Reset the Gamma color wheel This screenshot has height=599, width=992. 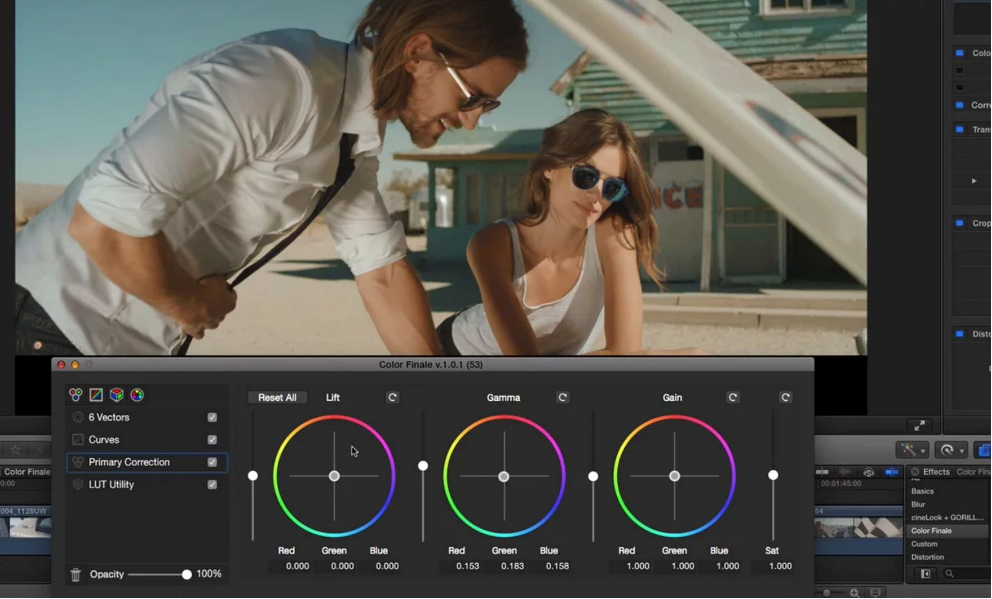[x=563, y=397]
